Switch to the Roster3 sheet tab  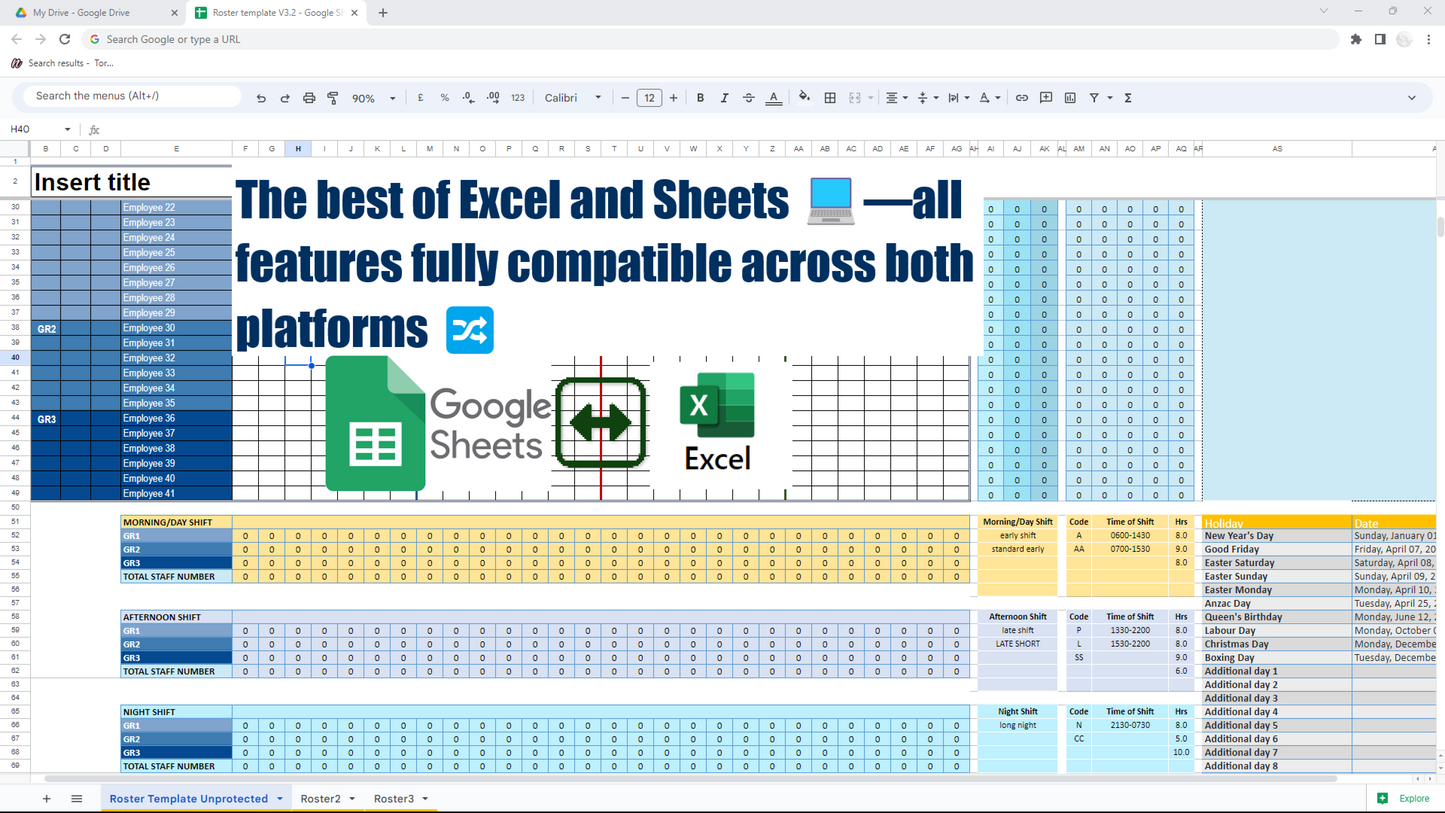click(x=393, y=799)
